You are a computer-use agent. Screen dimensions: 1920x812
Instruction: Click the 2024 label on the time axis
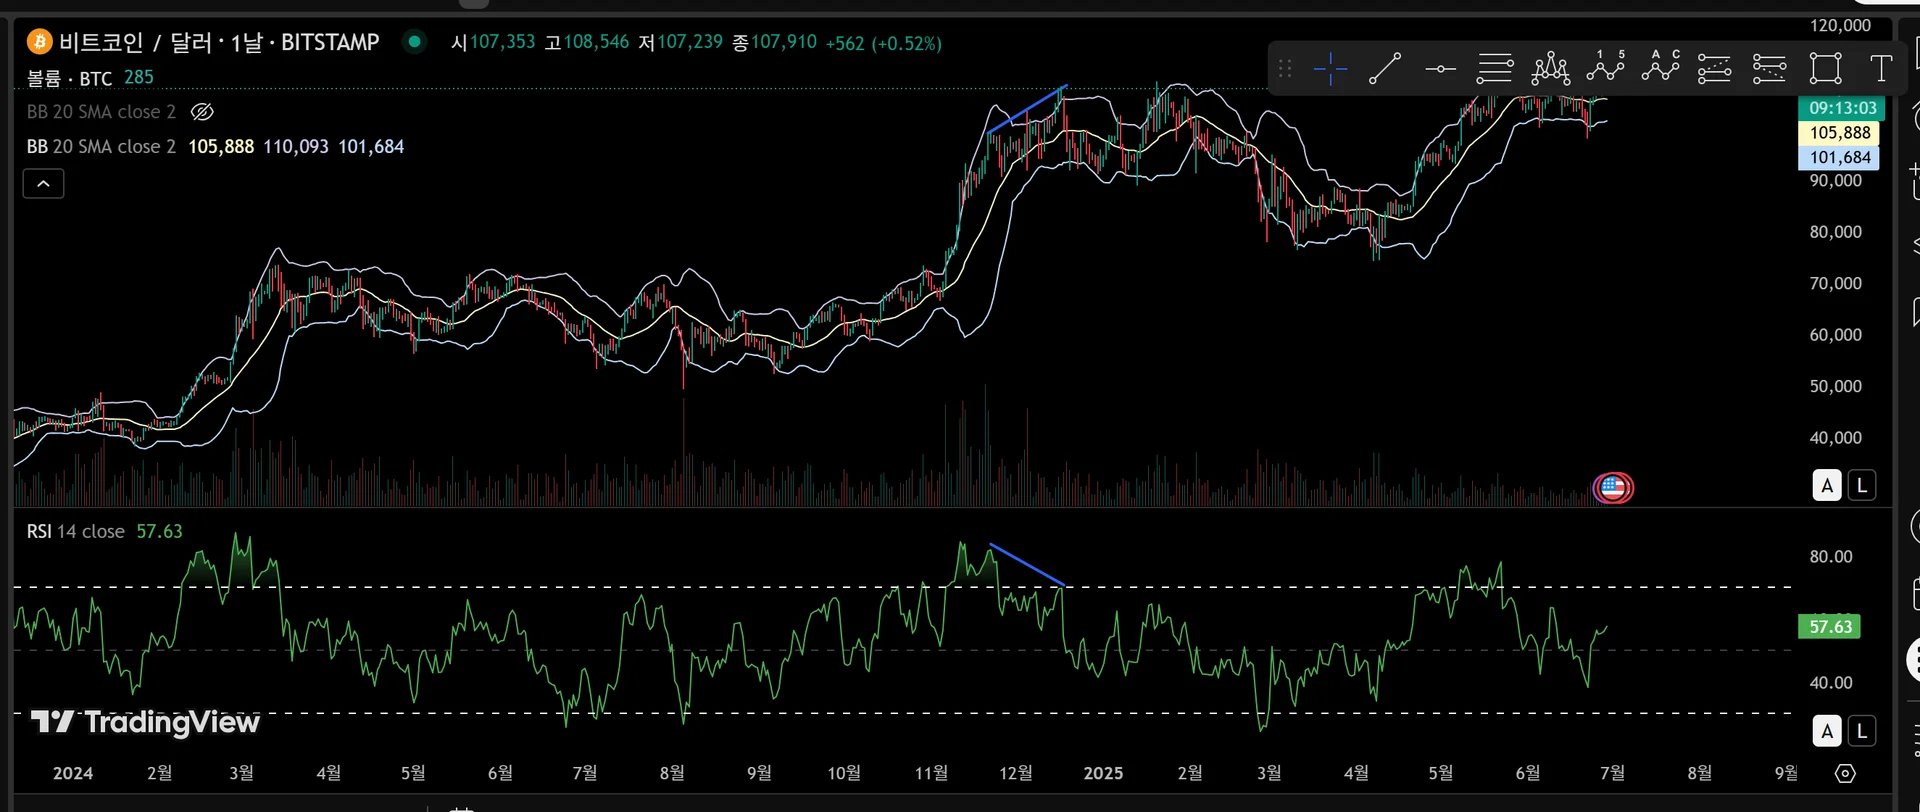tap(73, 773)
